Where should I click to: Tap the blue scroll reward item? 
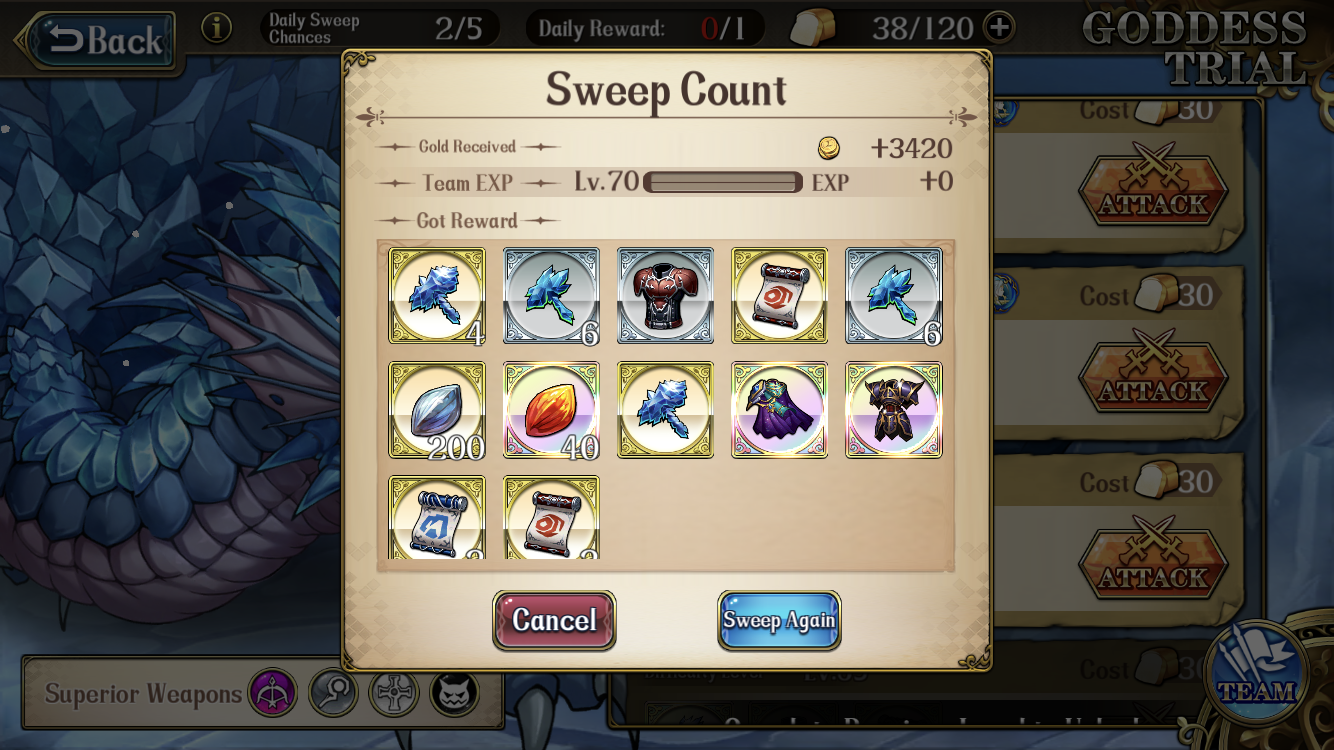pos(437,517)
